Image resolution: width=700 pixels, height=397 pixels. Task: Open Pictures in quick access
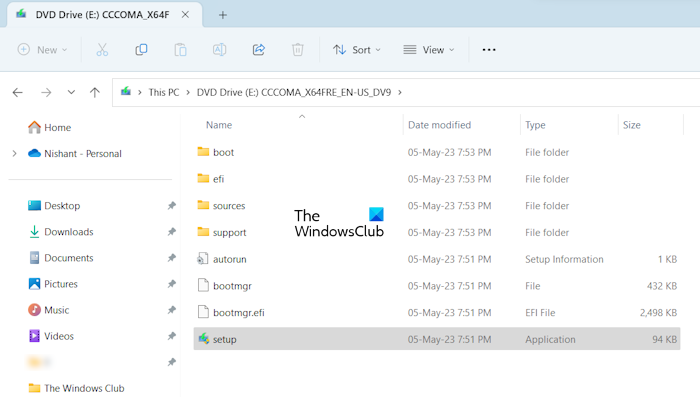click(53, 284)
